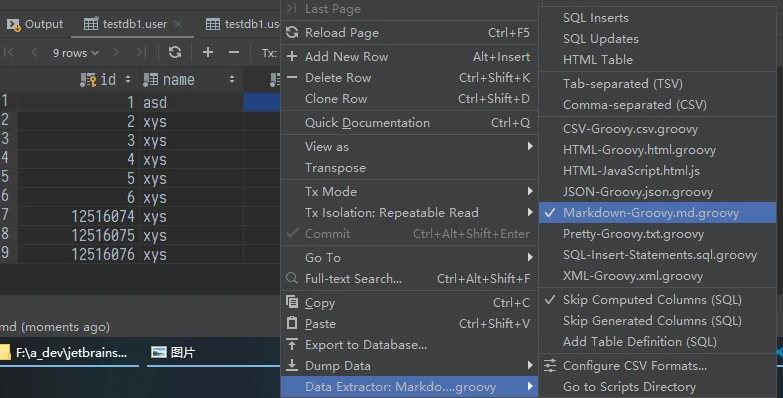Select the id cell 12516074
783x398 pixels.
78,216
